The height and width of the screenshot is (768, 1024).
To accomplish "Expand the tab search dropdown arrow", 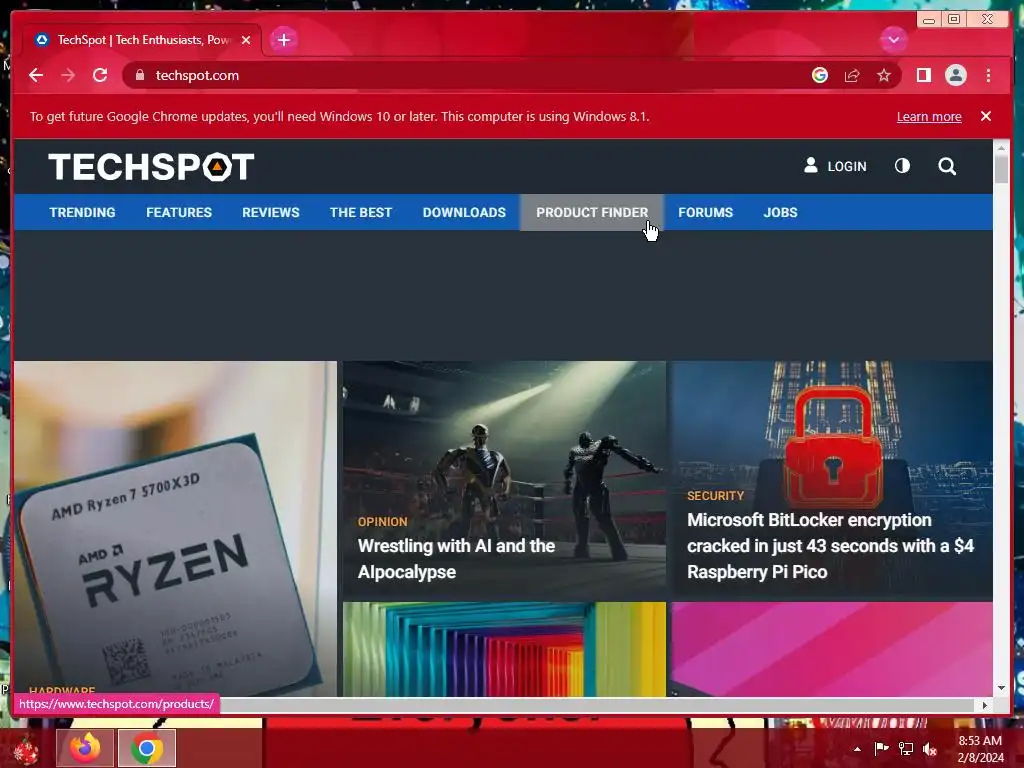I will tap(893, 40).
